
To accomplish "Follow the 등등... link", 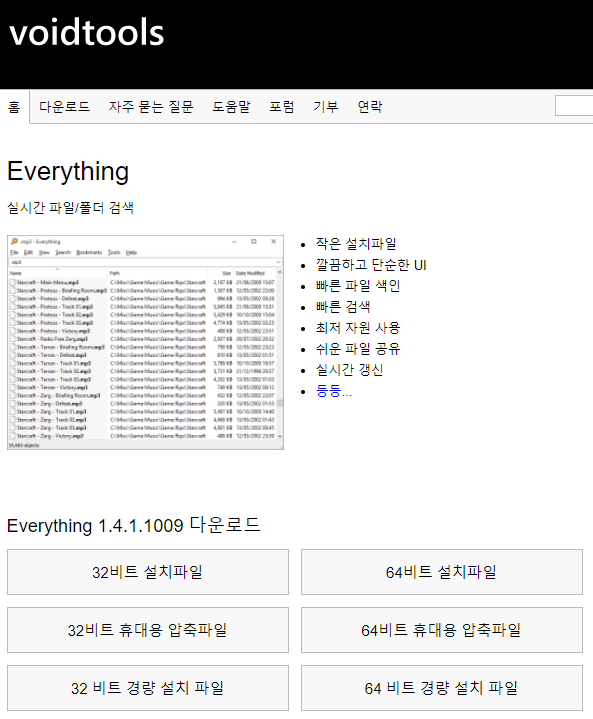I will point(334,391).
